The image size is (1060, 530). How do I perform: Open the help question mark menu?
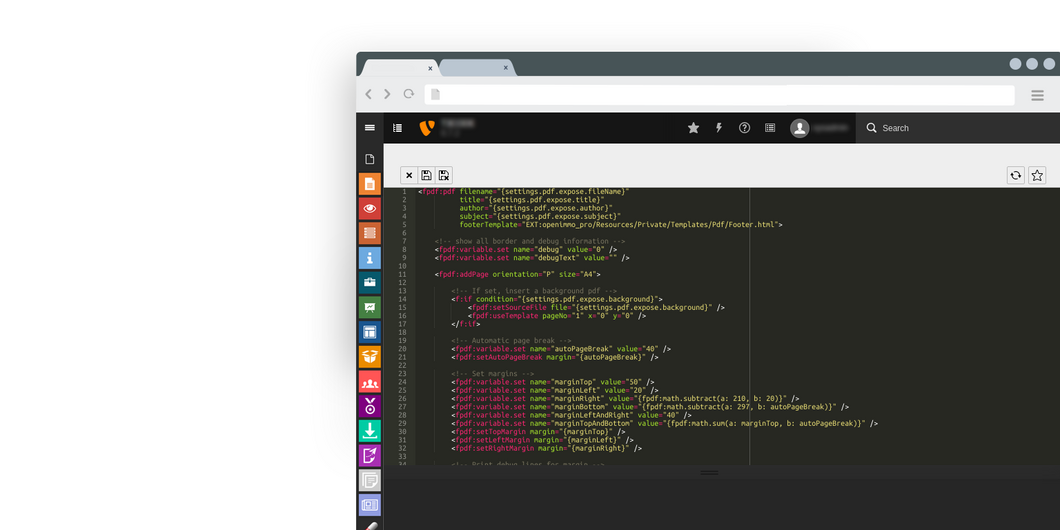click(744, 128)
